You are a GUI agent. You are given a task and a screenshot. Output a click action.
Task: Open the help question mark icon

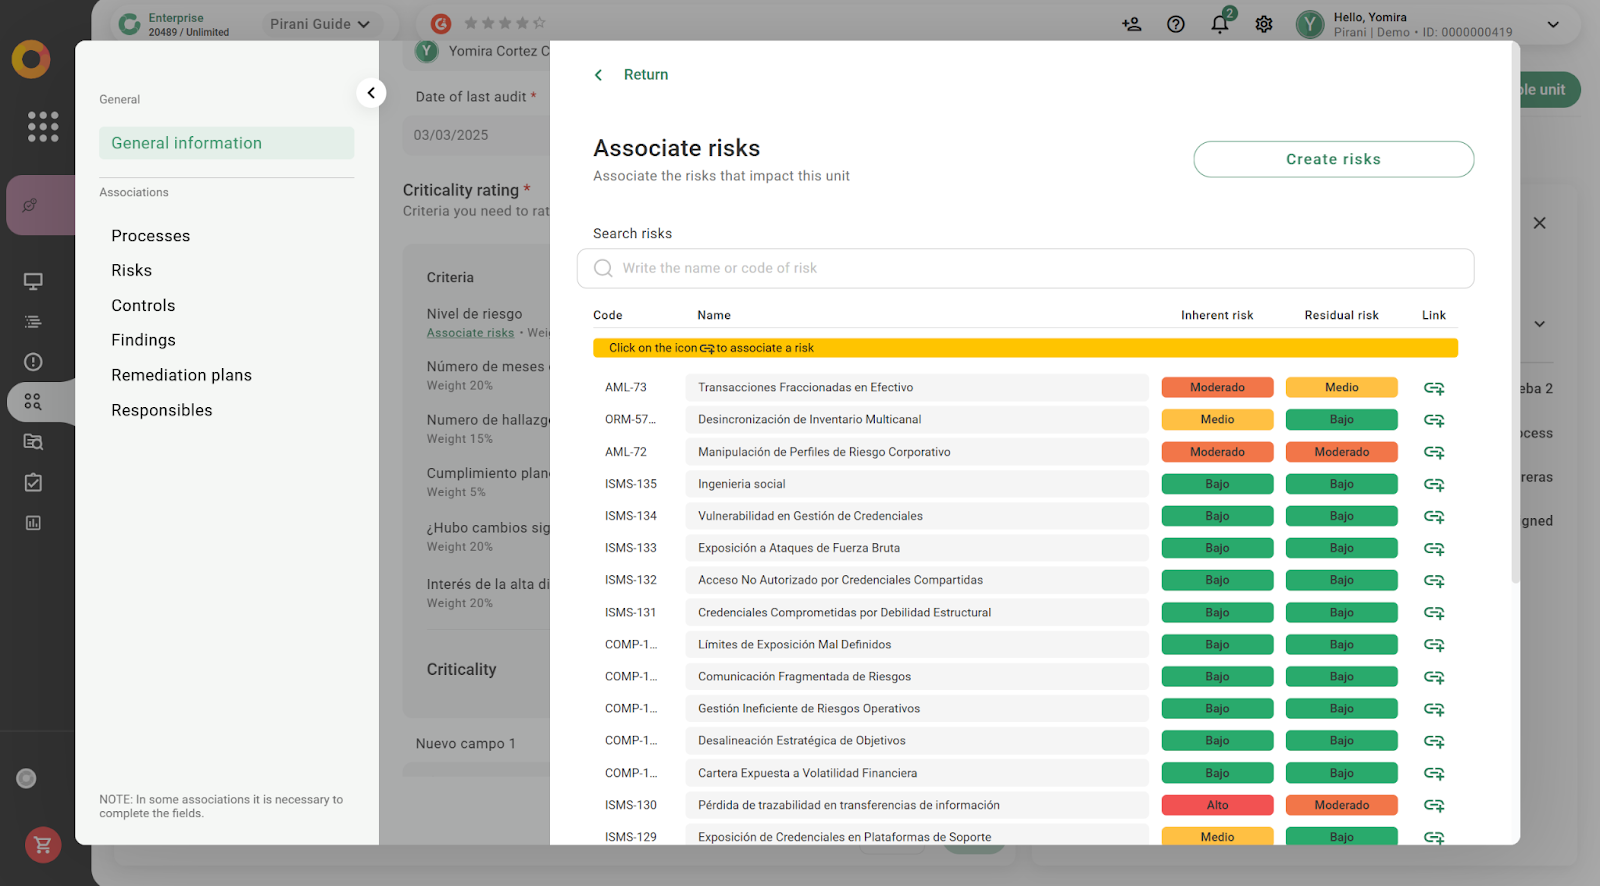click(1175, 24)
